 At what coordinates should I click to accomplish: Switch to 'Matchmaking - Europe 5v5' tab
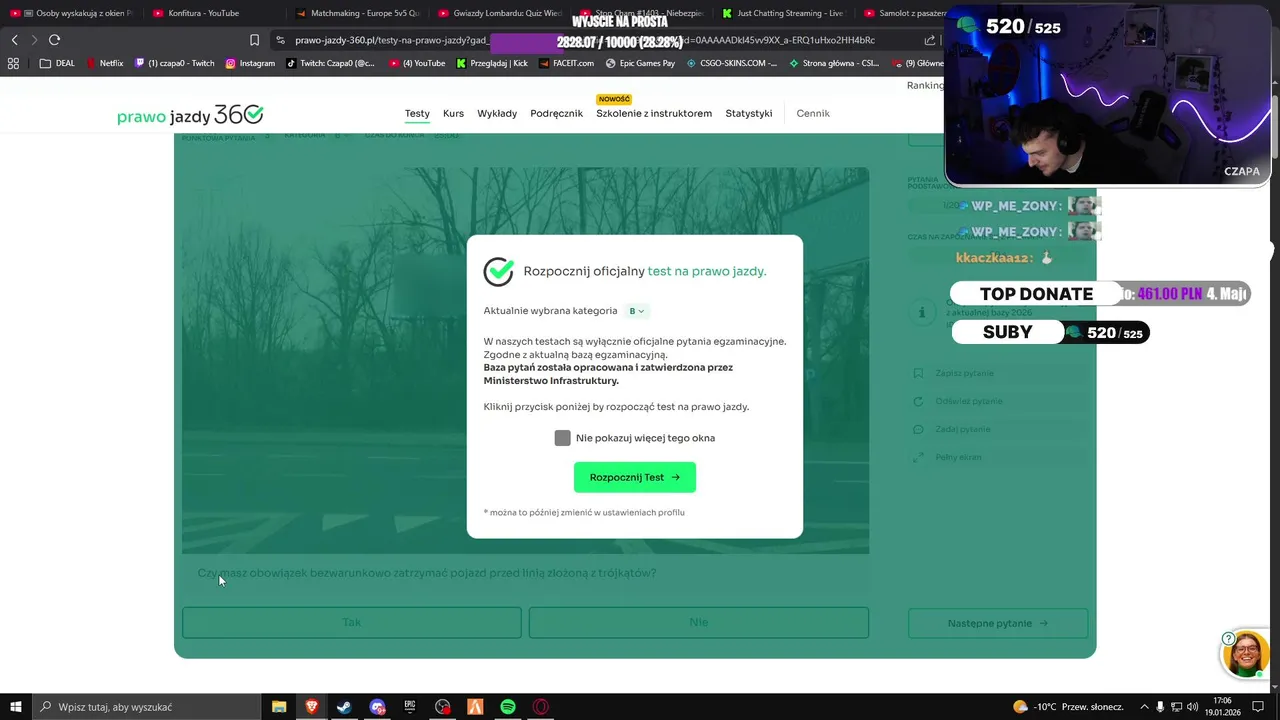point(358,13)
